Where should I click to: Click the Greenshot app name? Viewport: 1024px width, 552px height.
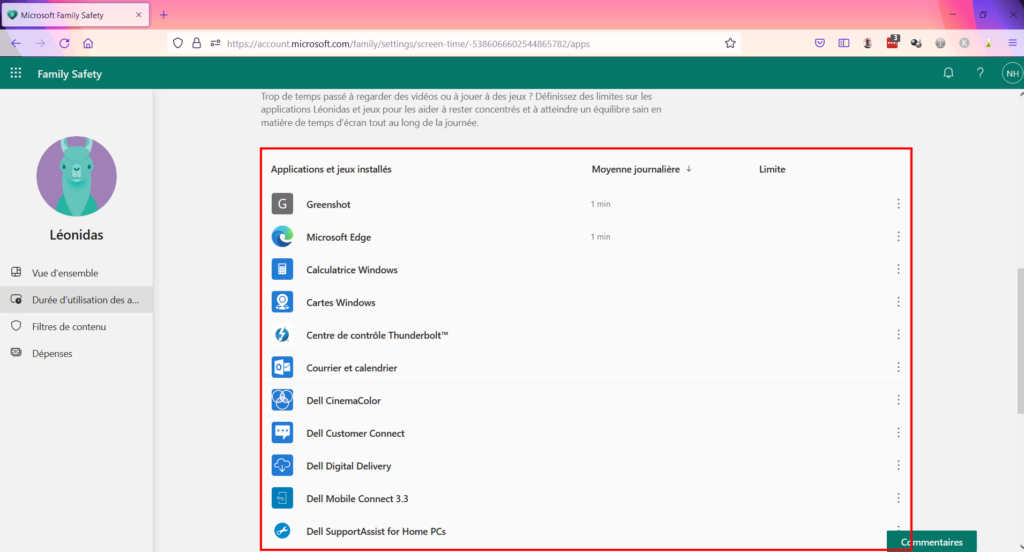click(x=328, y=204)
